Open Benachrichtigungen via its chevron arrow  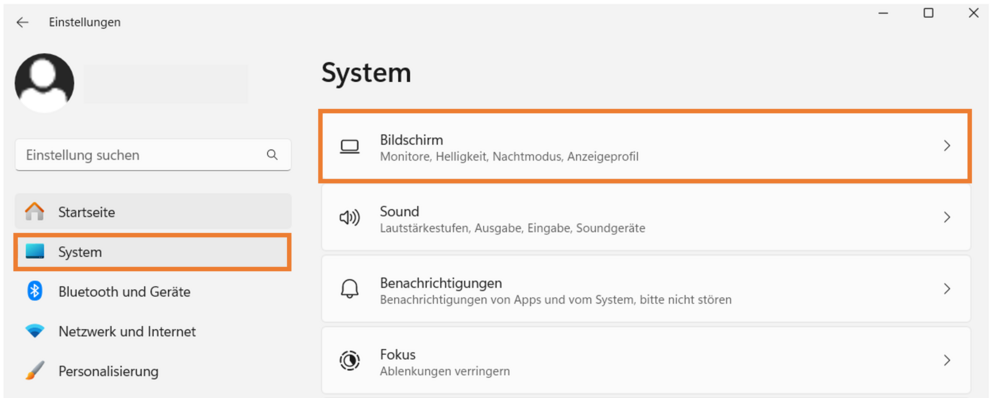tap(947, 289)
